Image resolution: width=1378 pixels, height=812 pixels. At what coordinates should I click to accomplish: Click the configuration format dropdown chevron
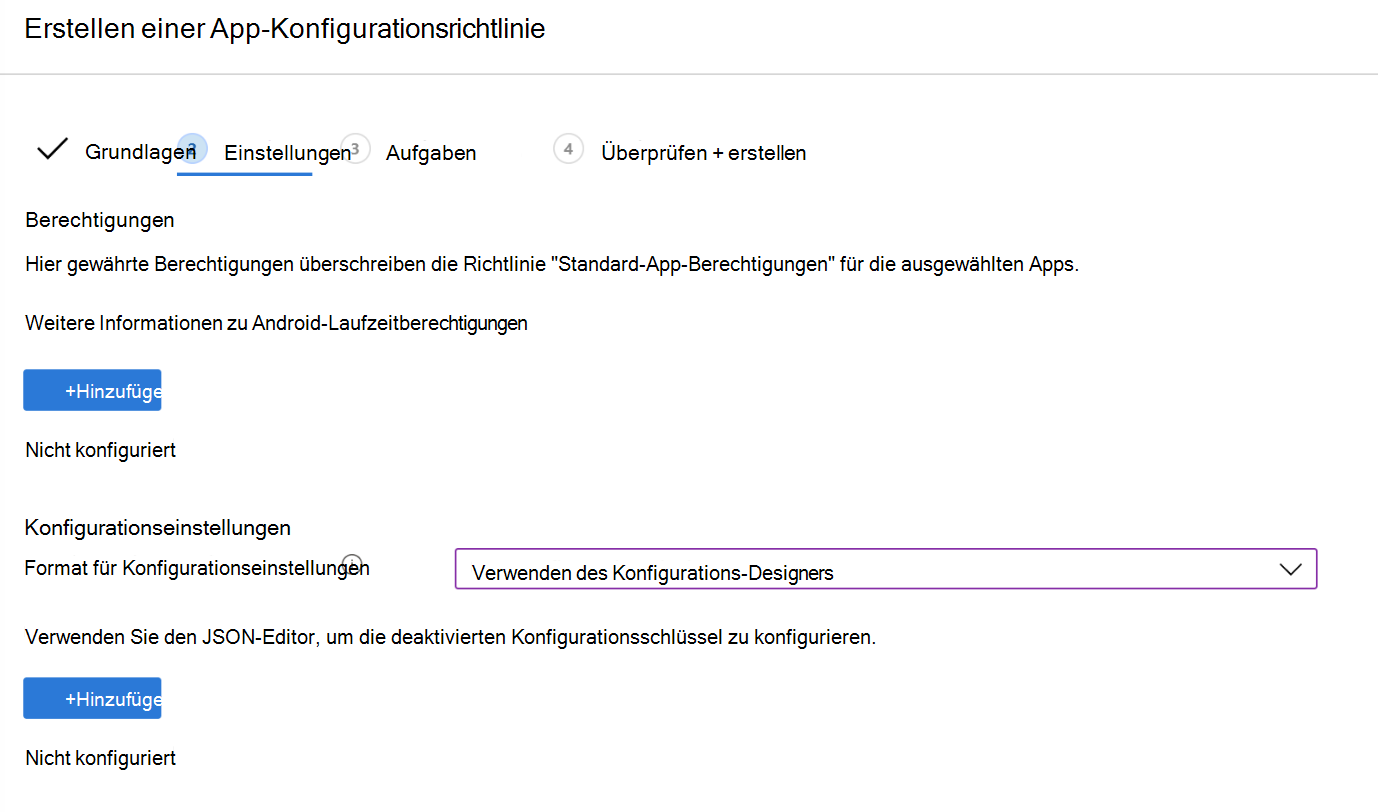click(1291, 568)
